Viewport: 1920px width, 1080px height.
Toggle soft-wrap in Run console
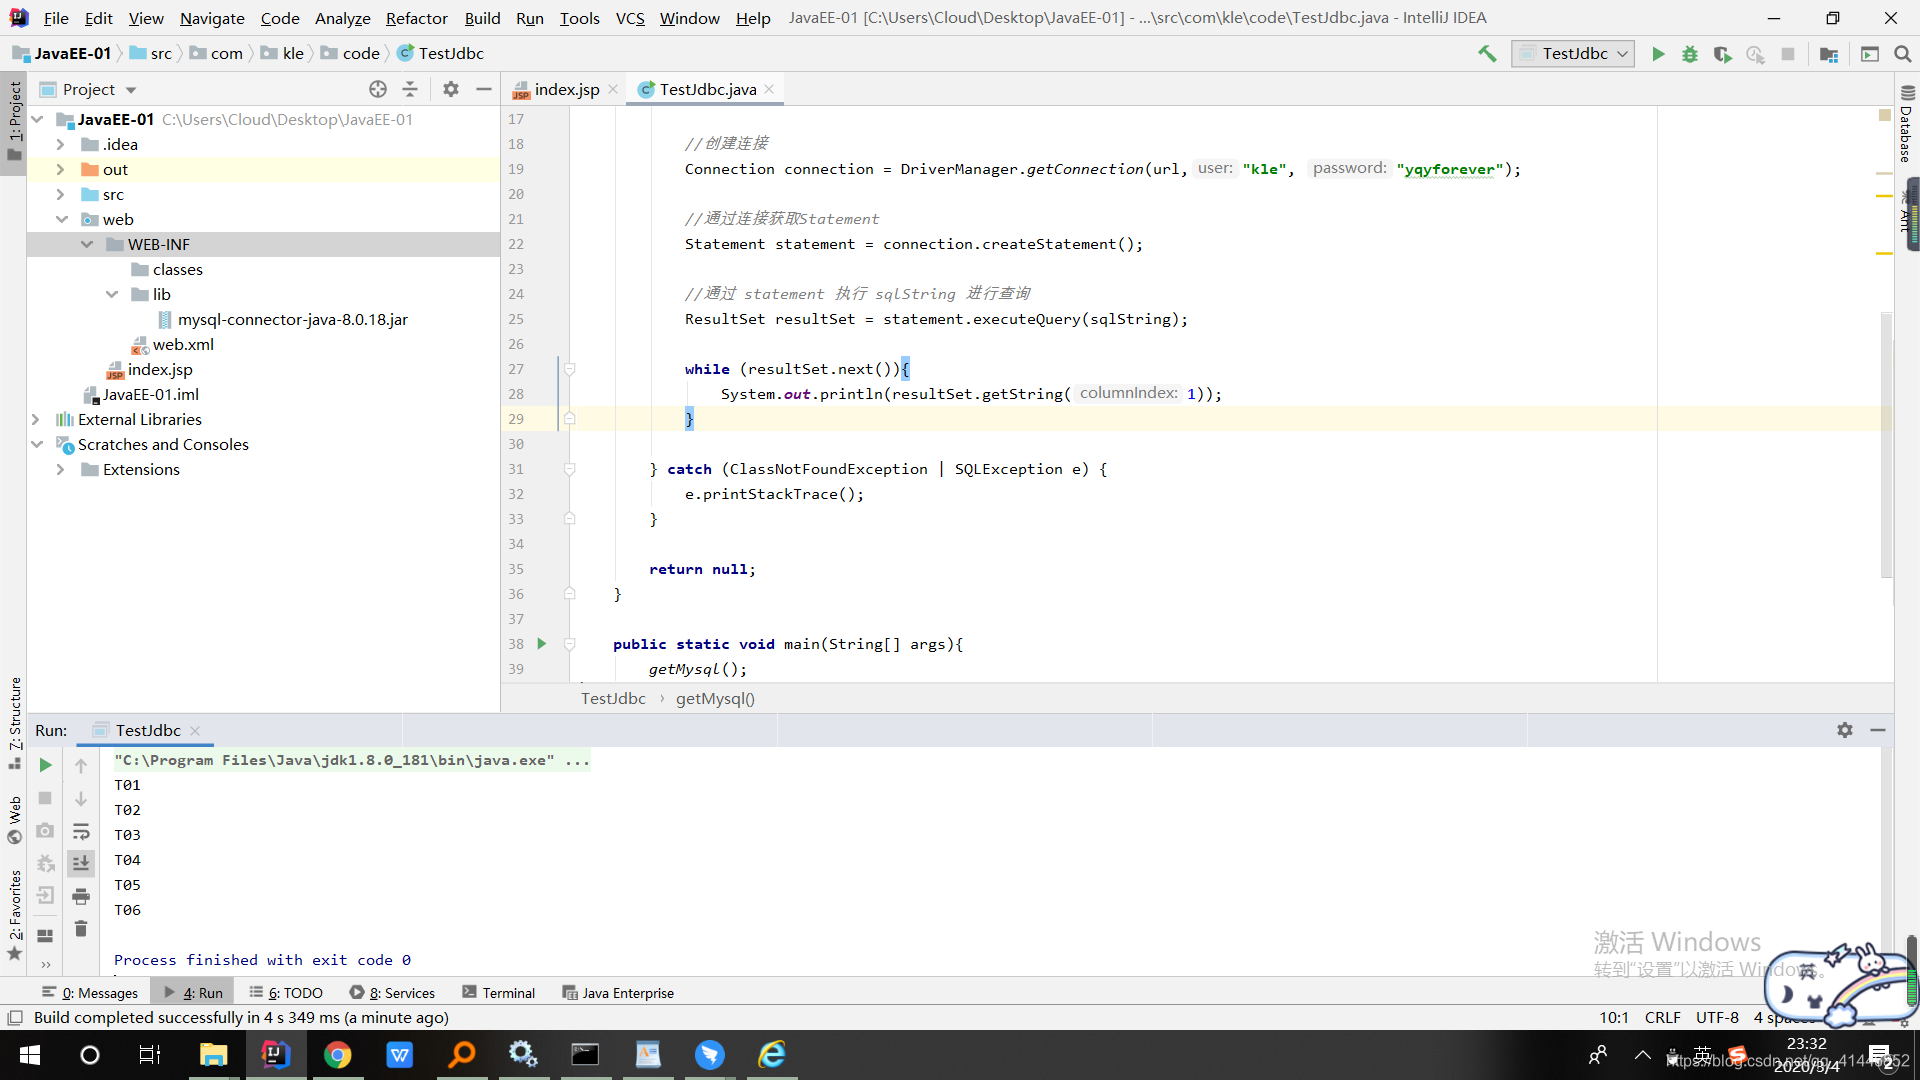point(81,831)
